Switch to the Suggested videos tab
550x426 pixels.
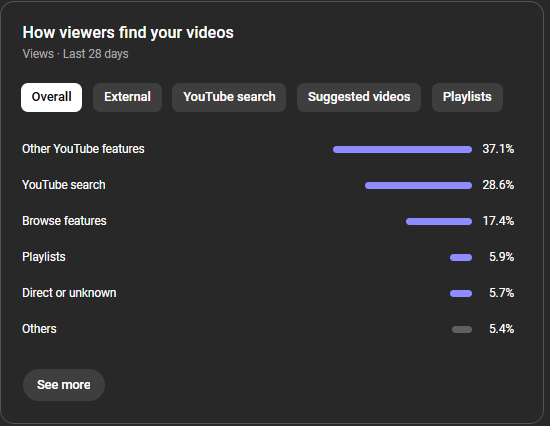point(359,97)
